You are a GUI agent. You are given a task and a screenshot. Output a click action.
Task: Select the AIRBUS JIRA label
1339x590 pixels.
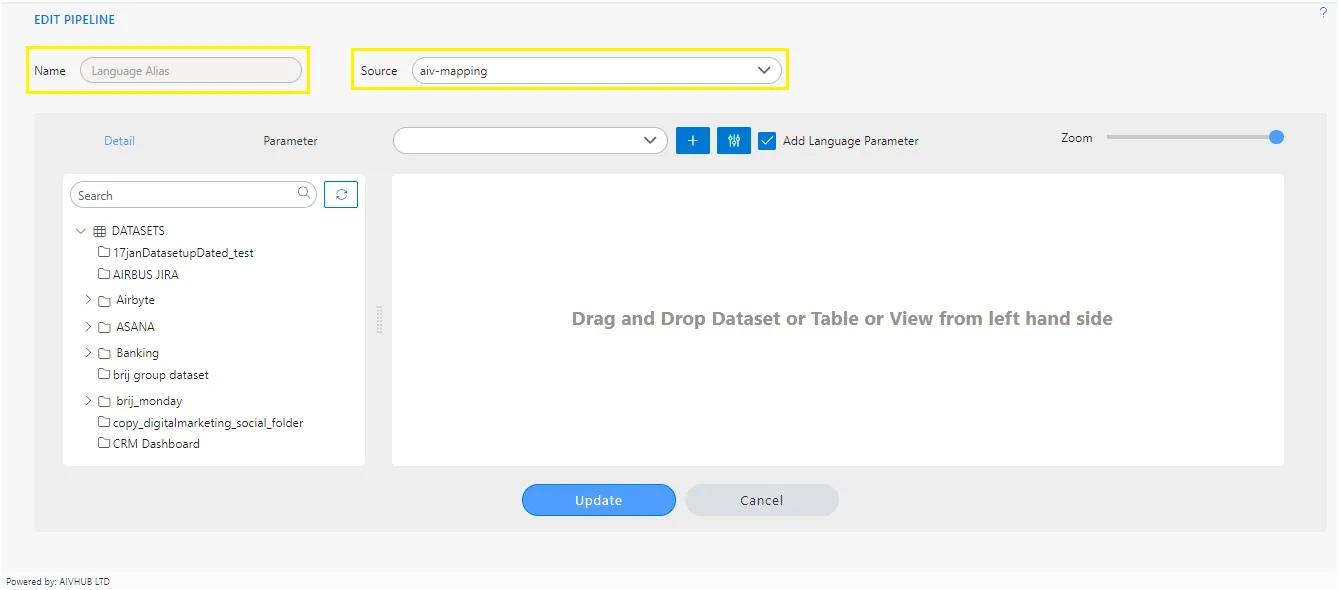pos(146,274)
